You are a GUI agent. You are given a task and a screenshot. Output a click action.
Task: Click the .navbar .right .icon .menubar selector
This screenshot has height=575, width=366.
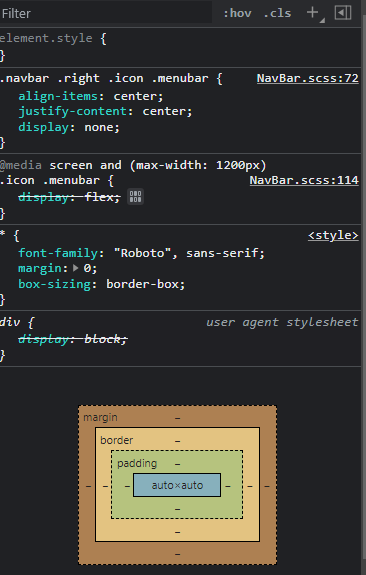104,78
